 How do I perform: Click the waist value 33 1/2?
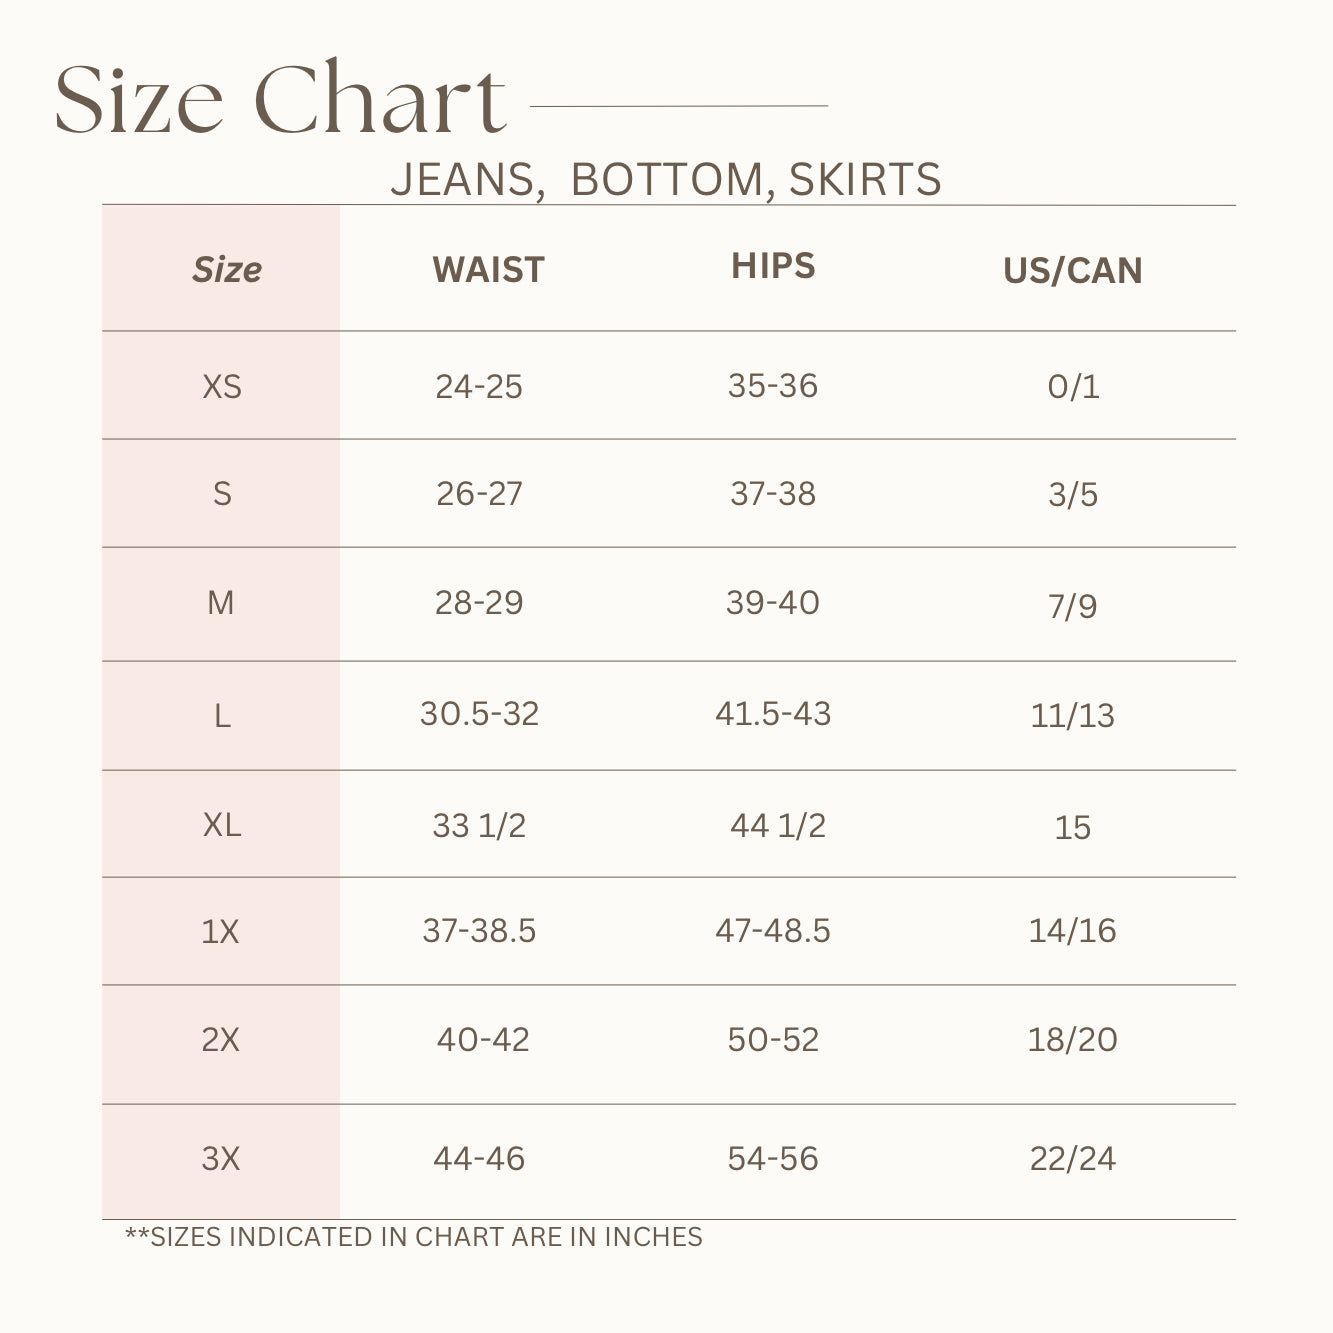pyautogui.click(x=479, y=826)
